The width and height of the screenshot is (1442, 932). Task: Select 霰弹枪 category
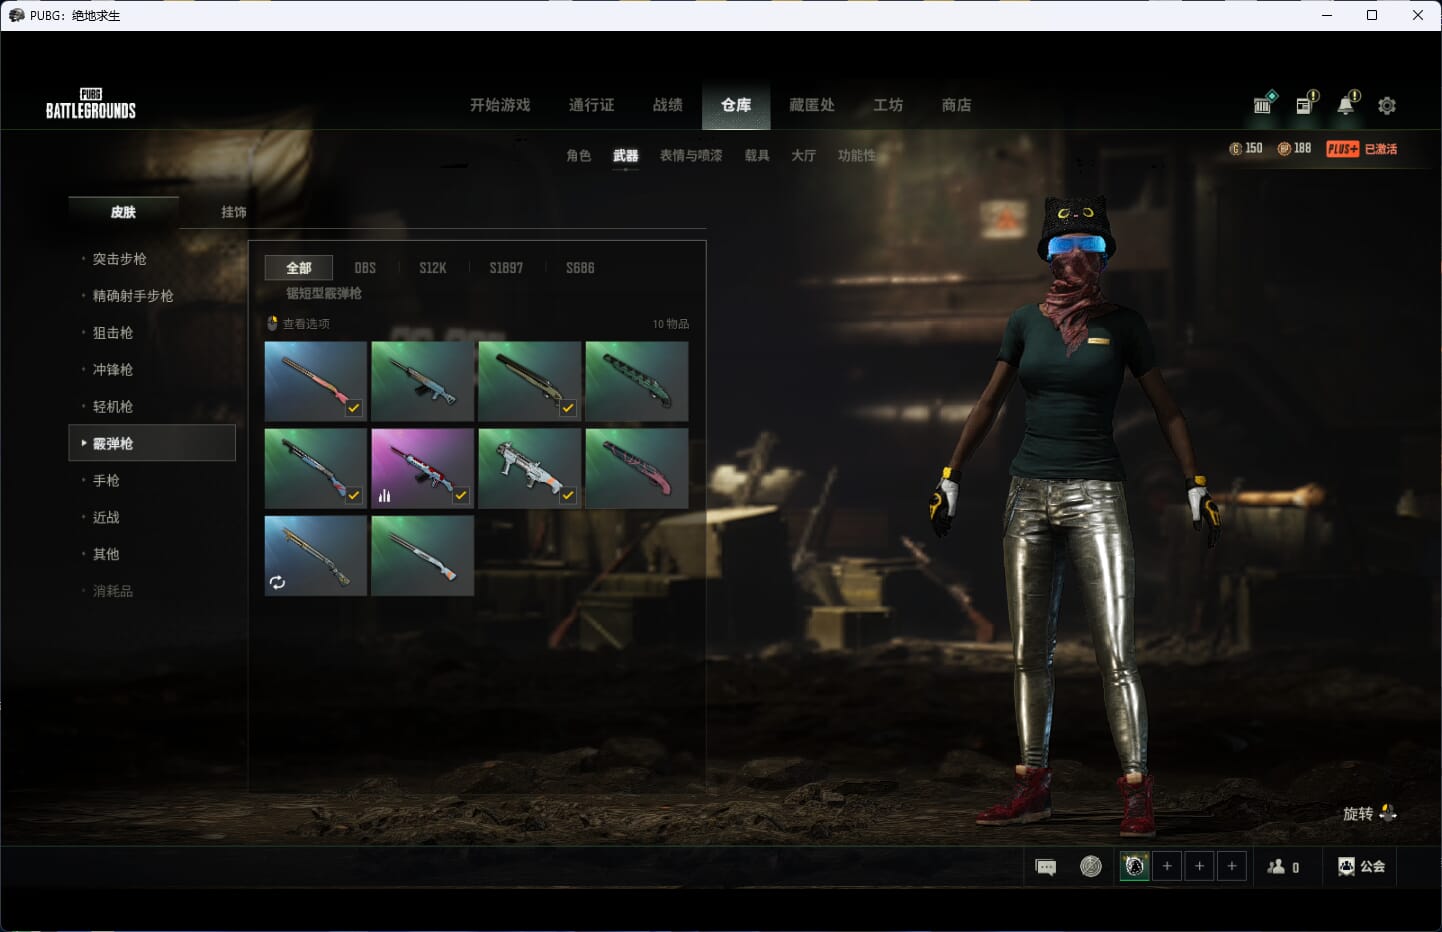pos(152,443)
